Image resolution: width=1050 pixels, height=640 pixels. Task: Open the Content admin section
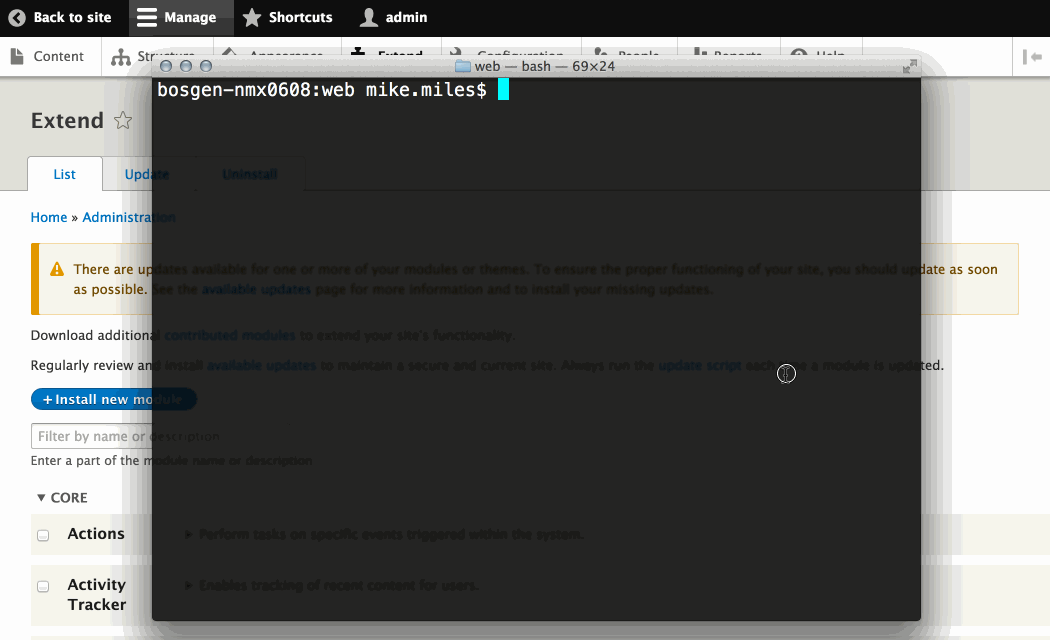[48, 56]
